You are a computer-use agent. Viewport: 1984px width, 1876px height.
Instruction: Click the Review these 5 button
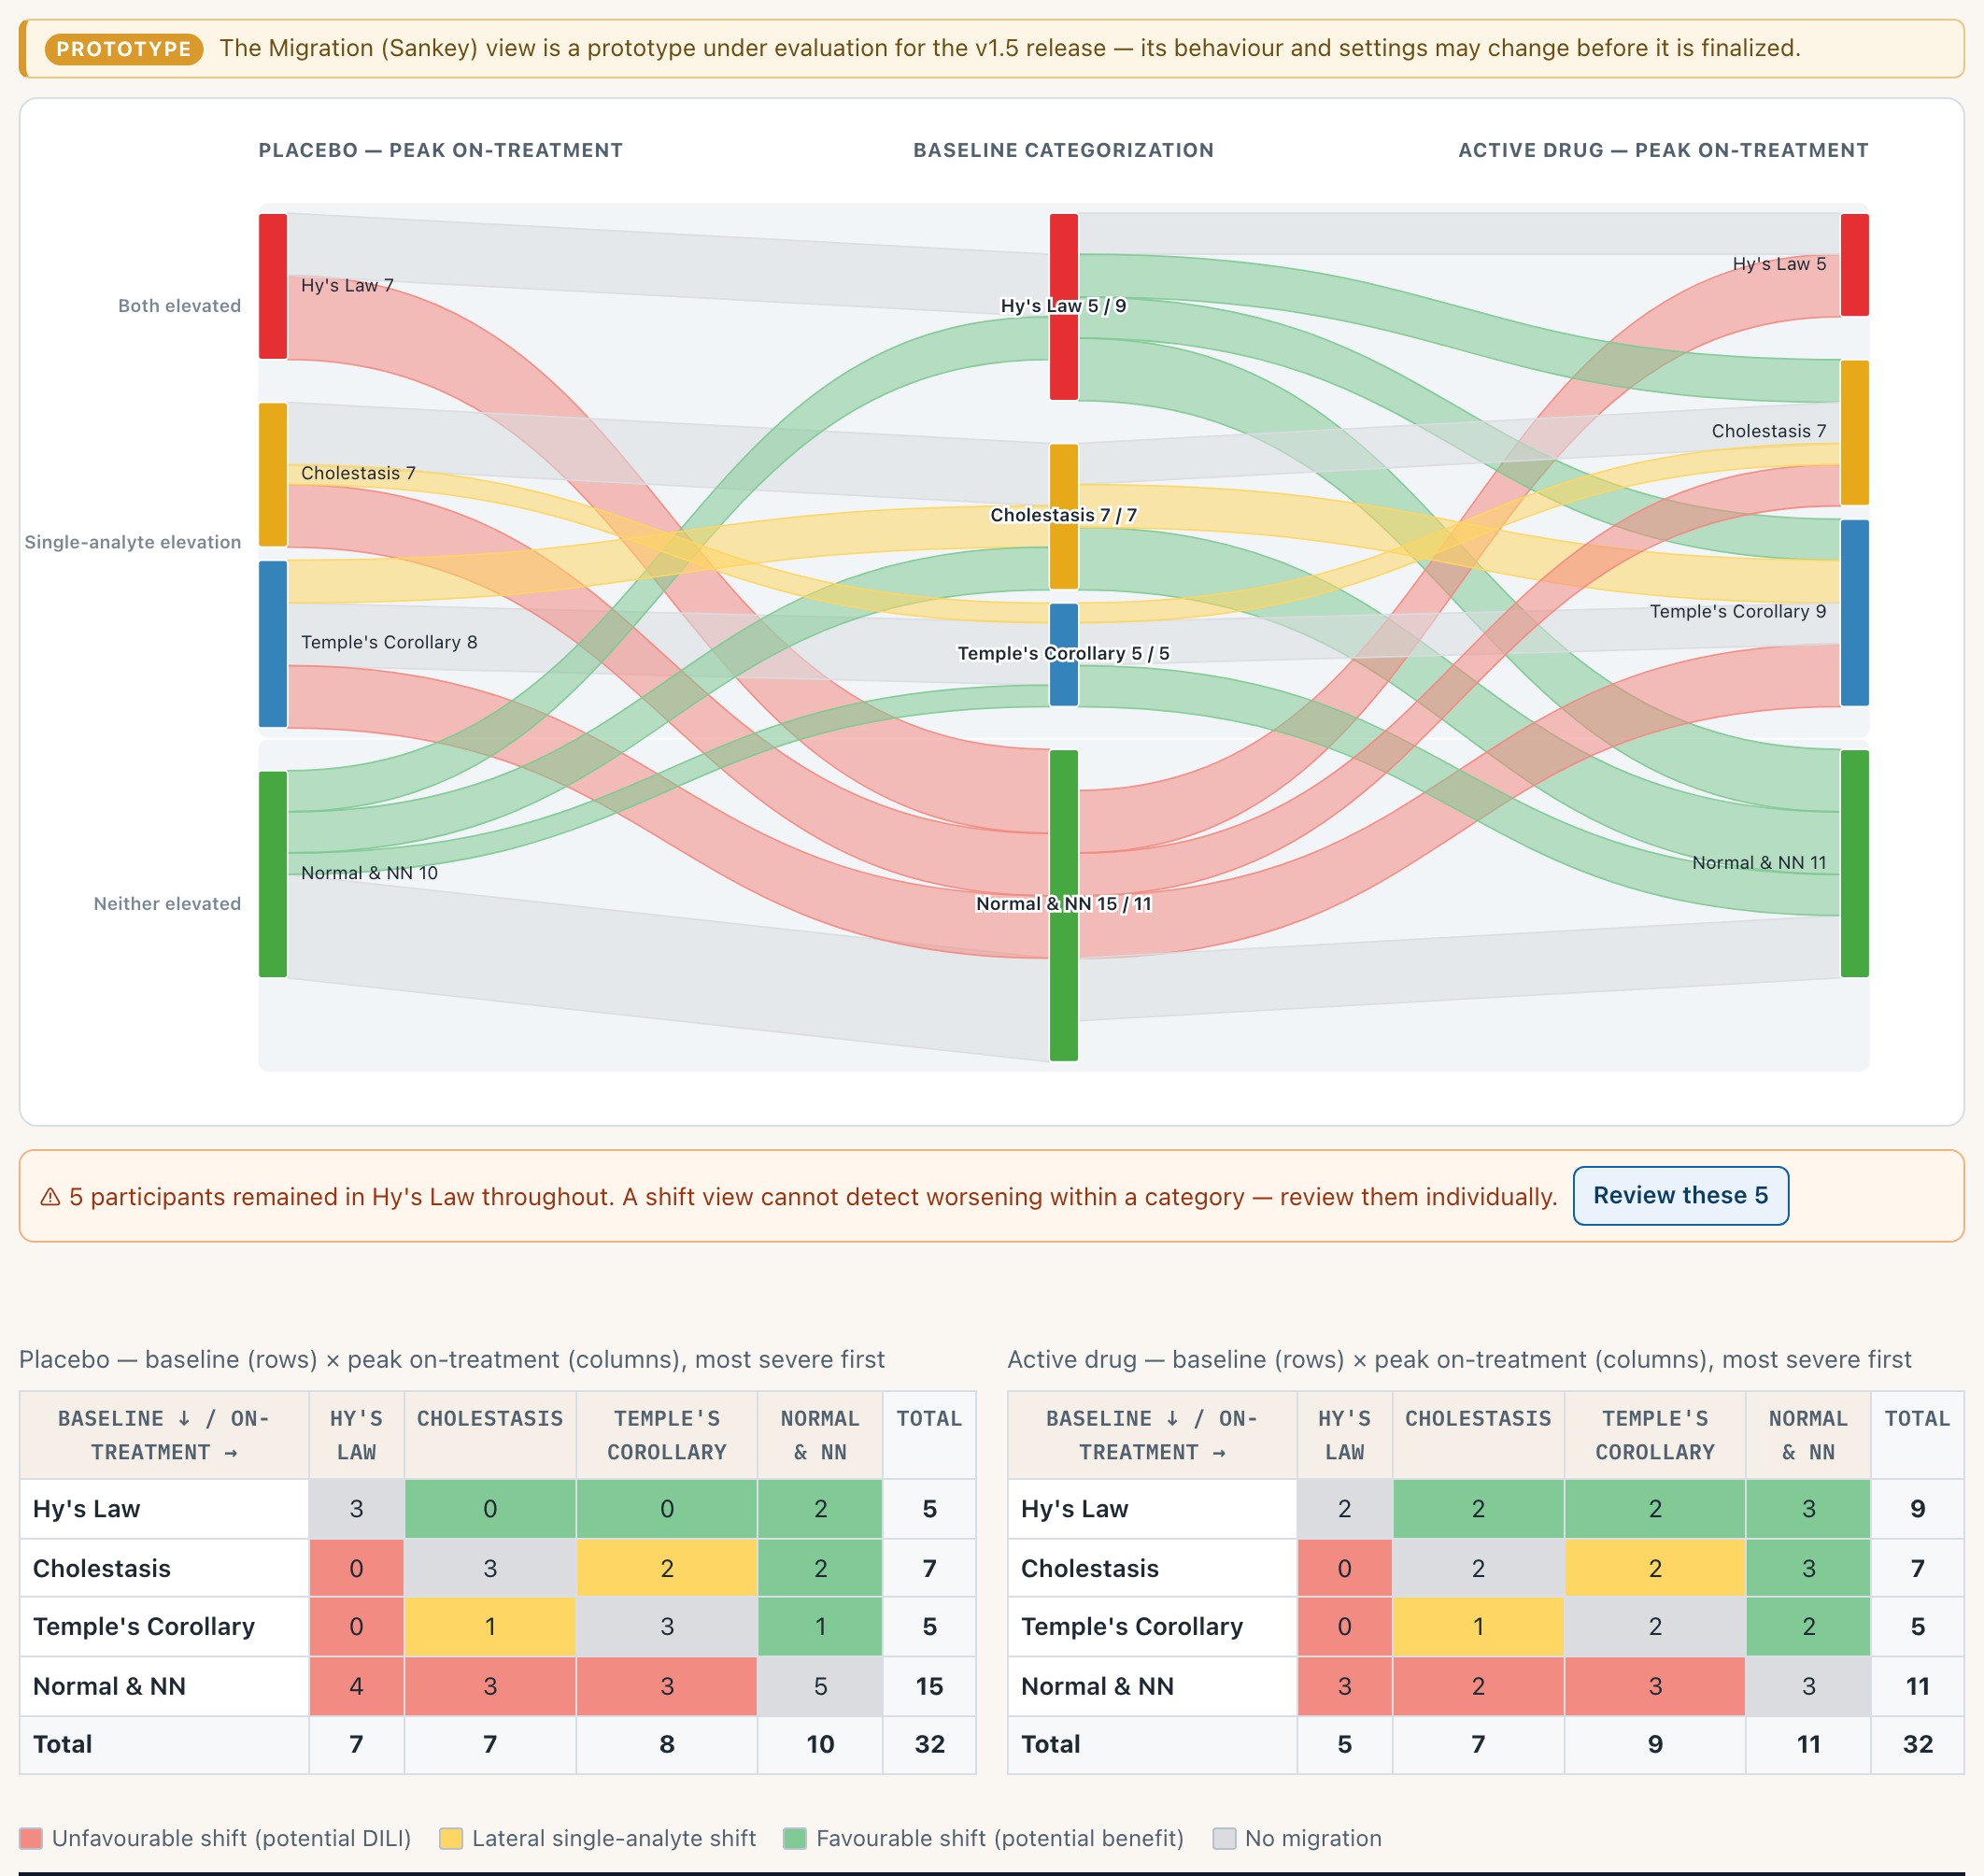point(1680,1195)
